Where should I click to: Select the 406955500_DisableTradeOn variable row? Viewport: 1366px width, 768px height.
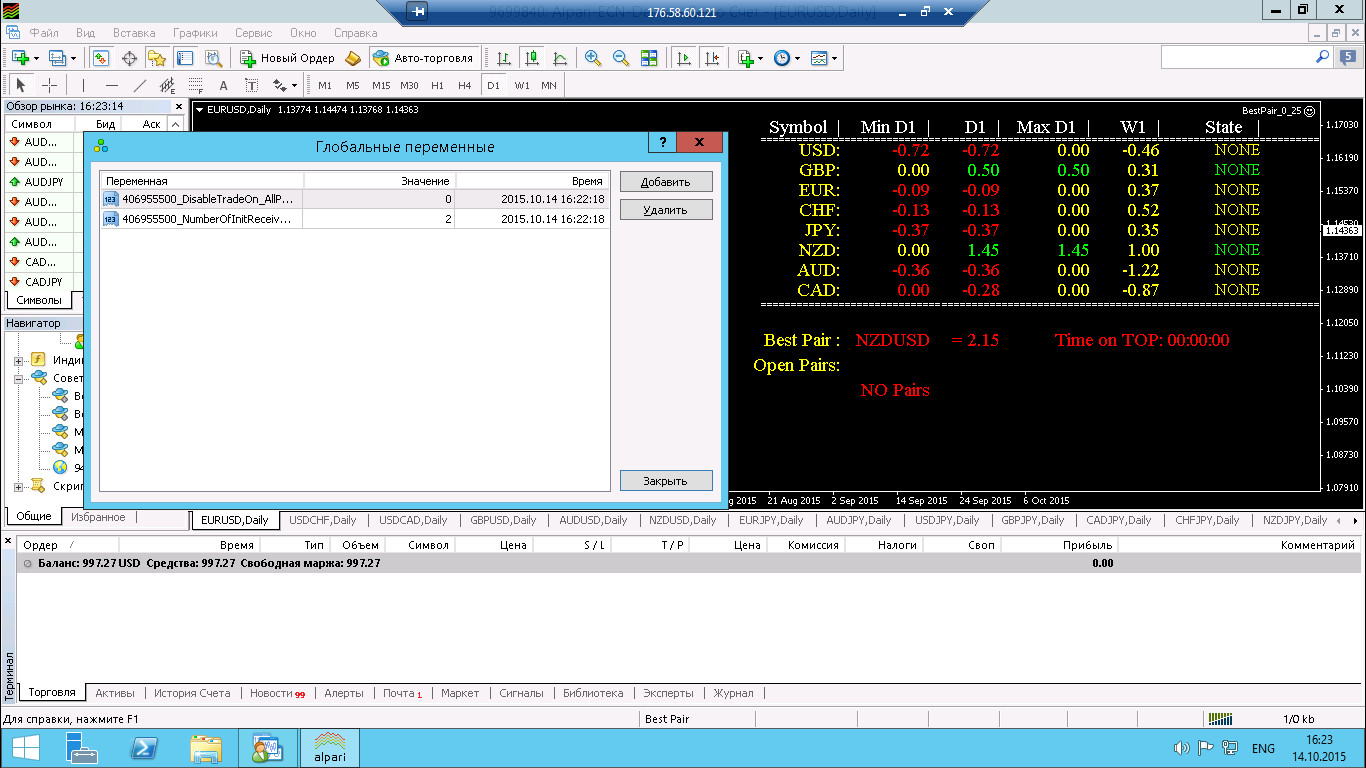click(x=354, y=199)
